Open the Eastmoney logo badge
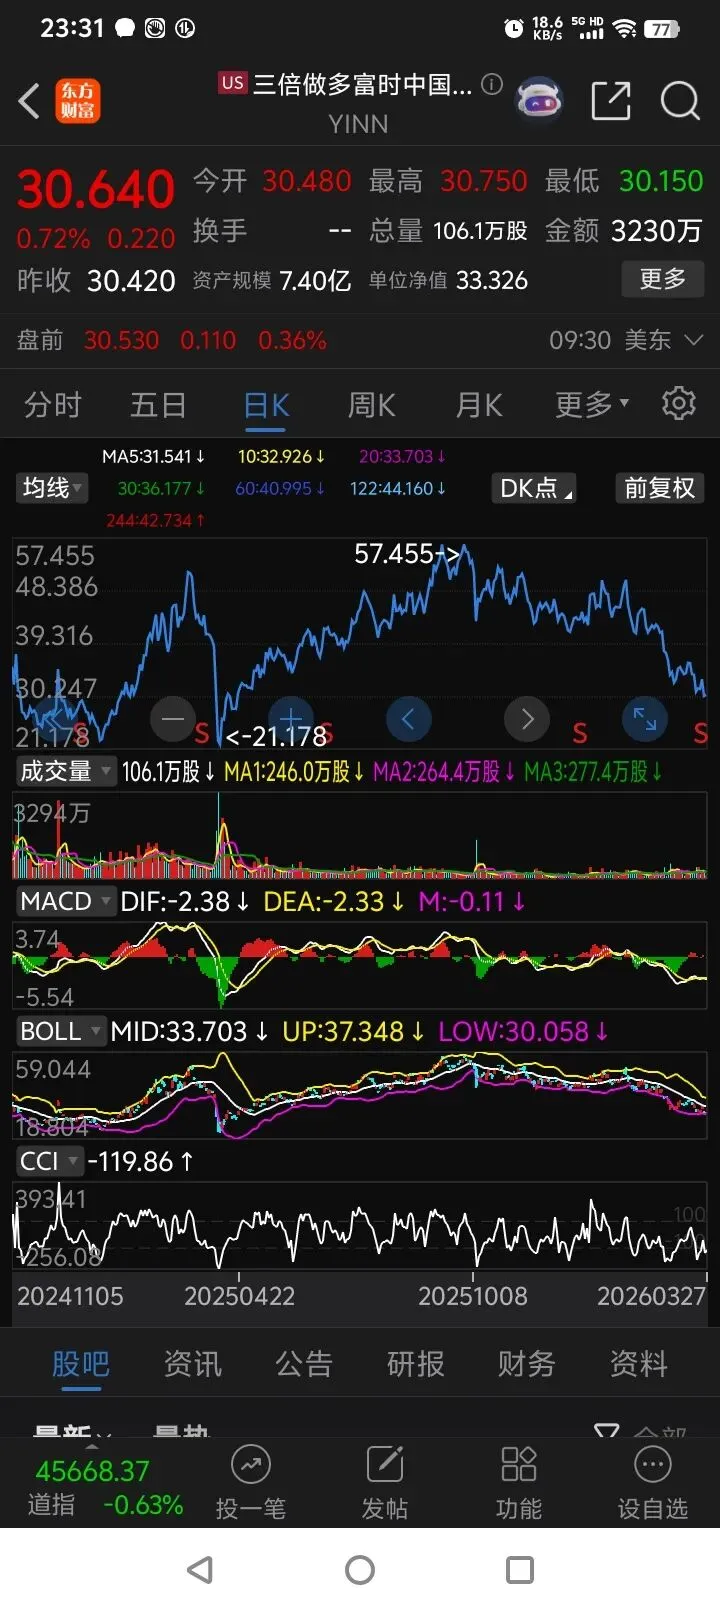 (x=77, y=101)
